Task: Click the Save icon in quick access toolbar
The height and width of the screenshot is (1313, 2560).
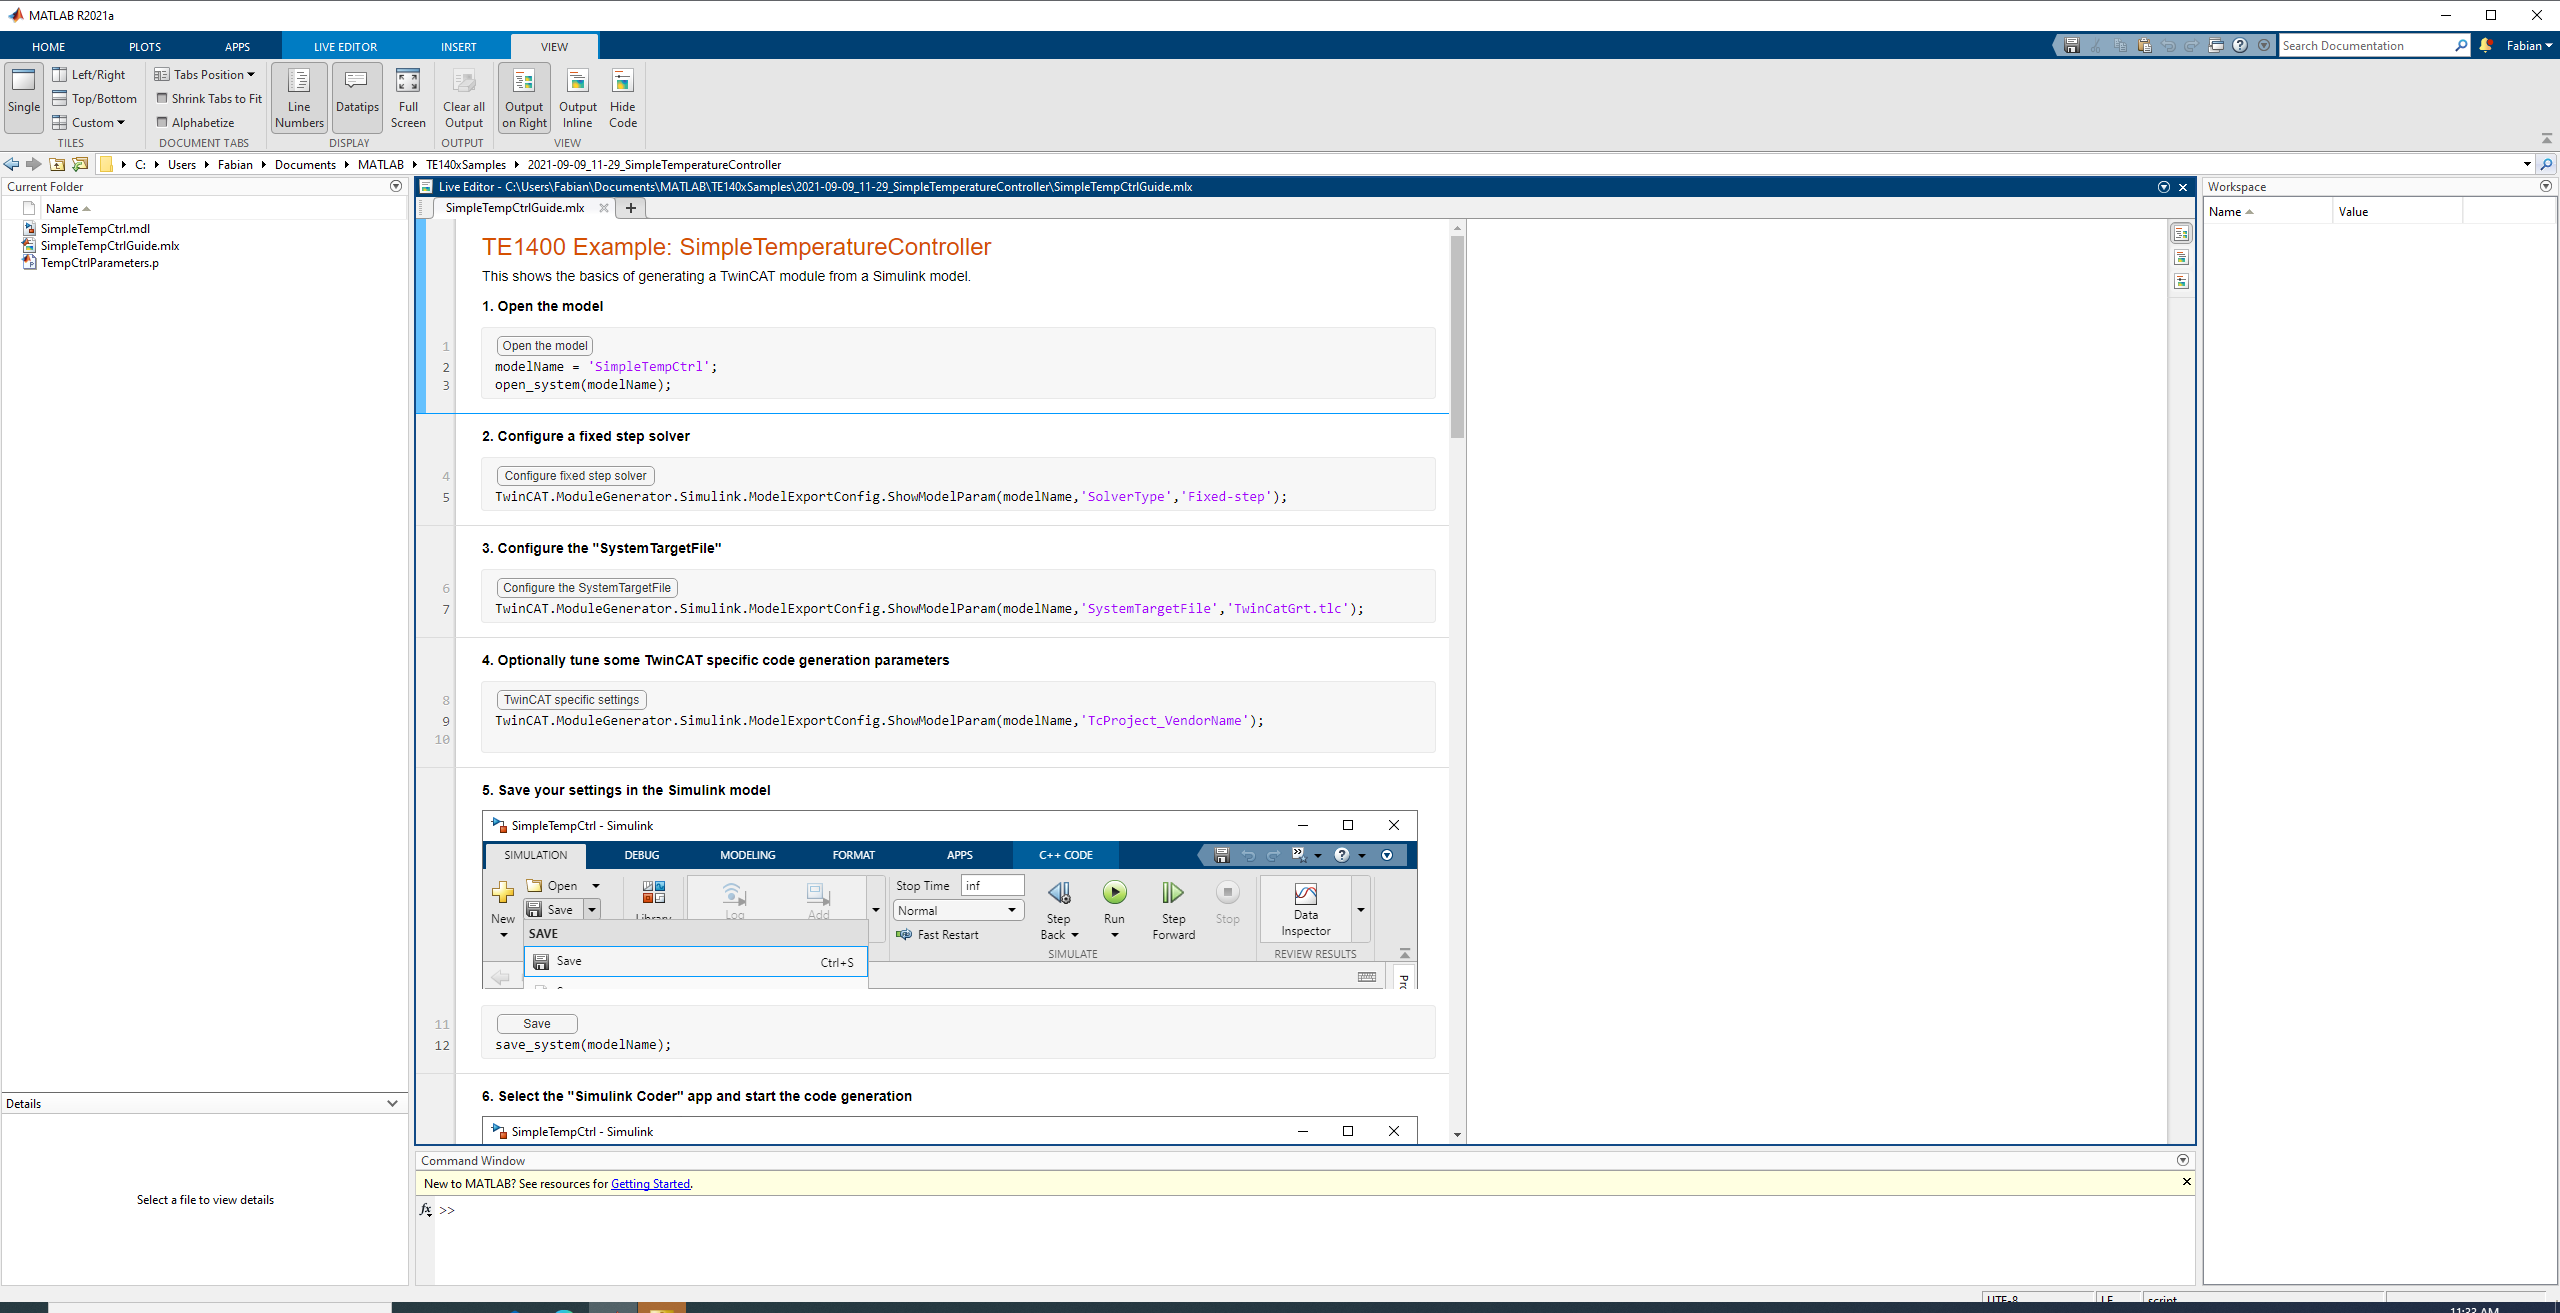Action: [2072, 46]
